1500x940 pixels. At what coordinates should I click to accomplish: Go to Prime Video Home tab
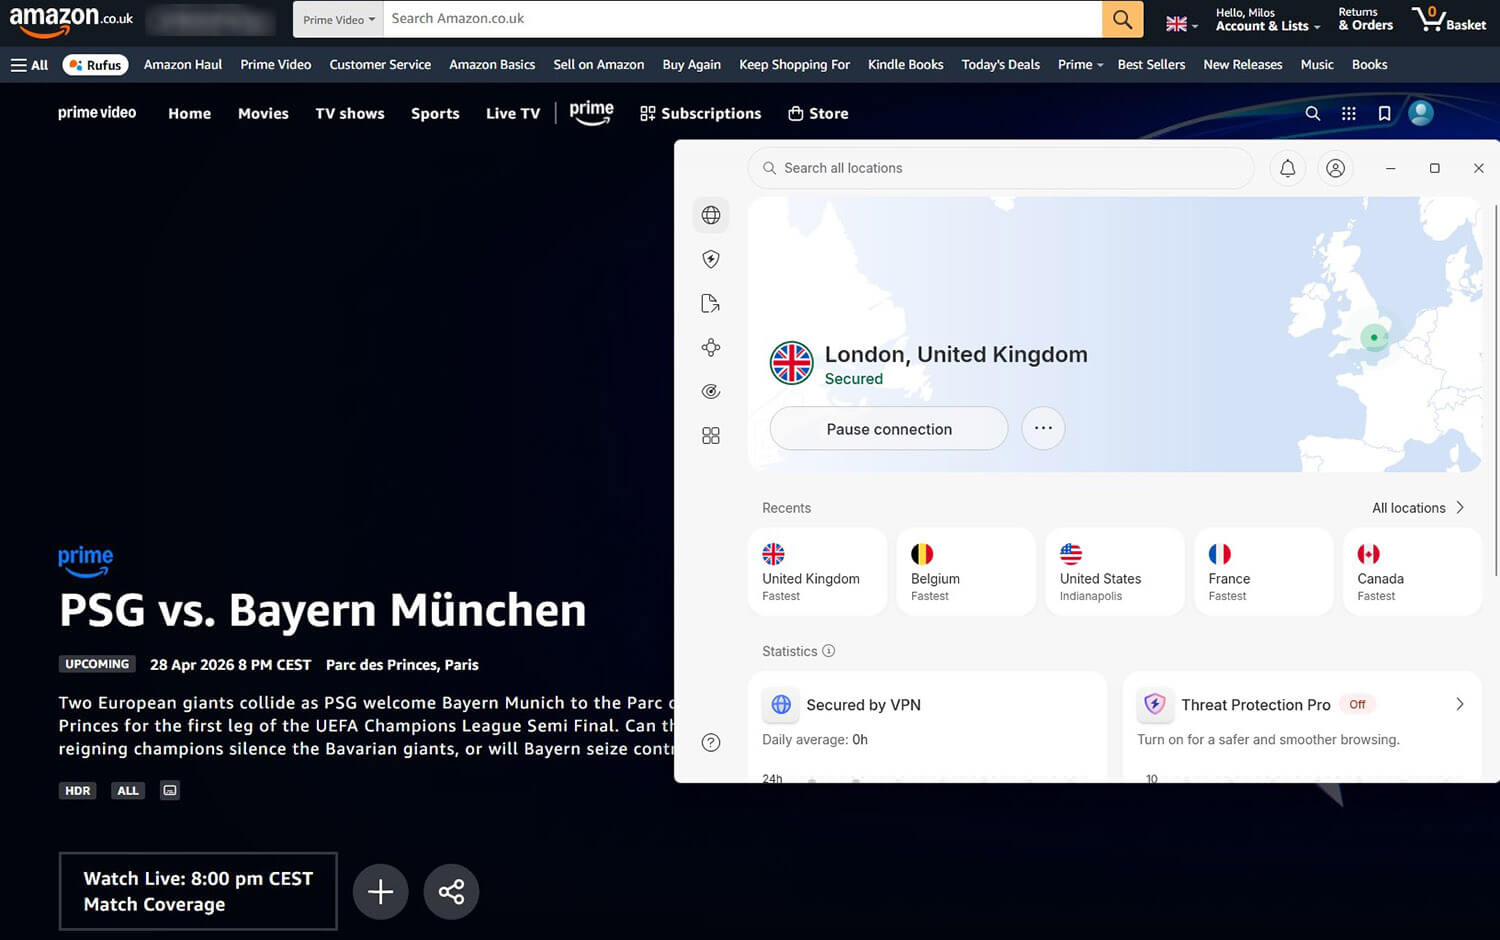click(x=189, y=114)
